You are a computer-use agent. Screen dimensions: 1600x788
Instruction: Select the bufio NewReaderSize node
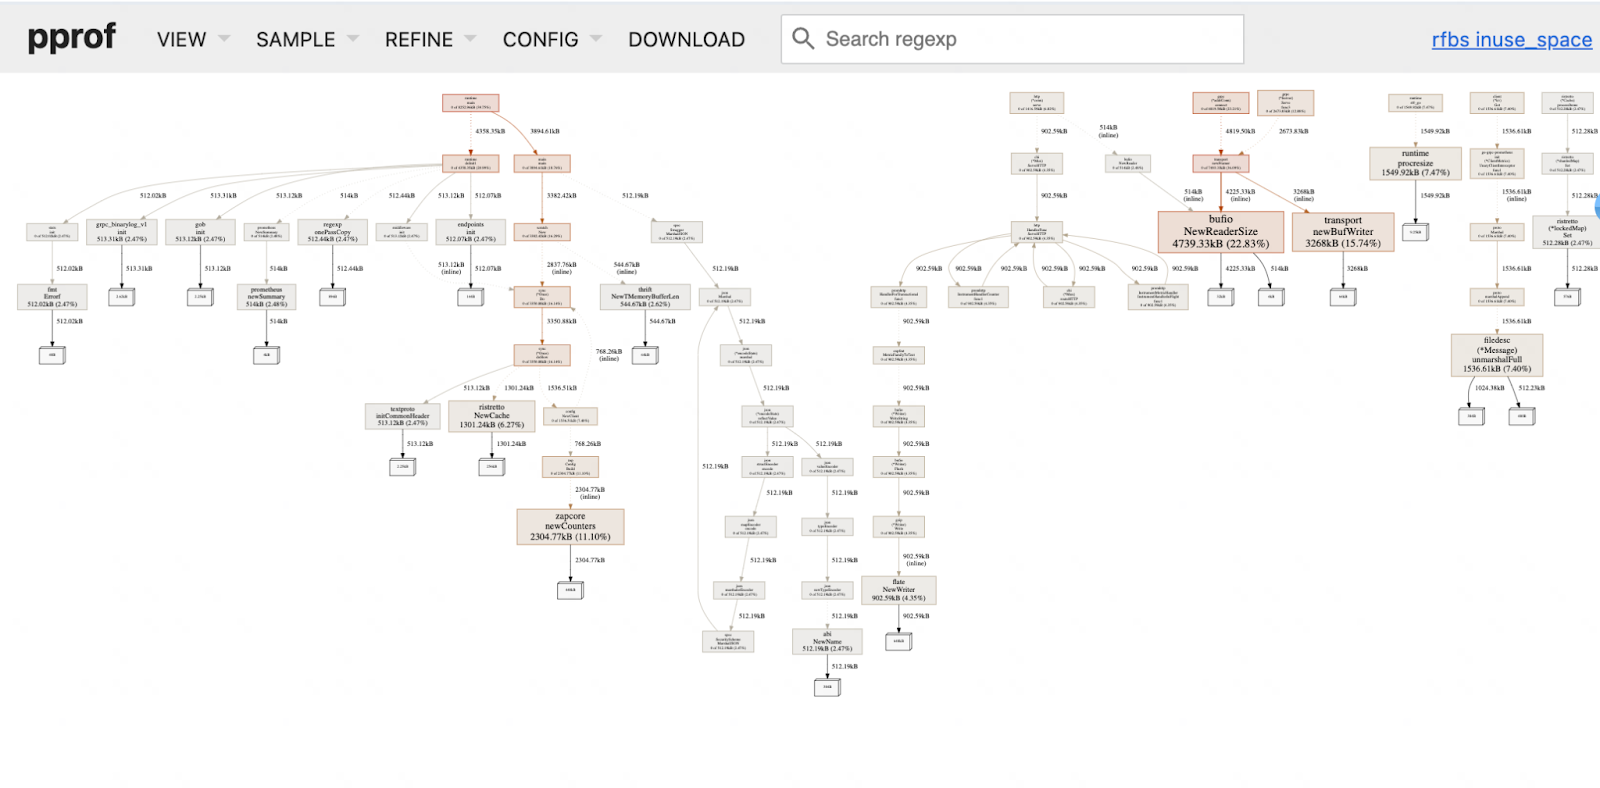tap(1221, 231)
